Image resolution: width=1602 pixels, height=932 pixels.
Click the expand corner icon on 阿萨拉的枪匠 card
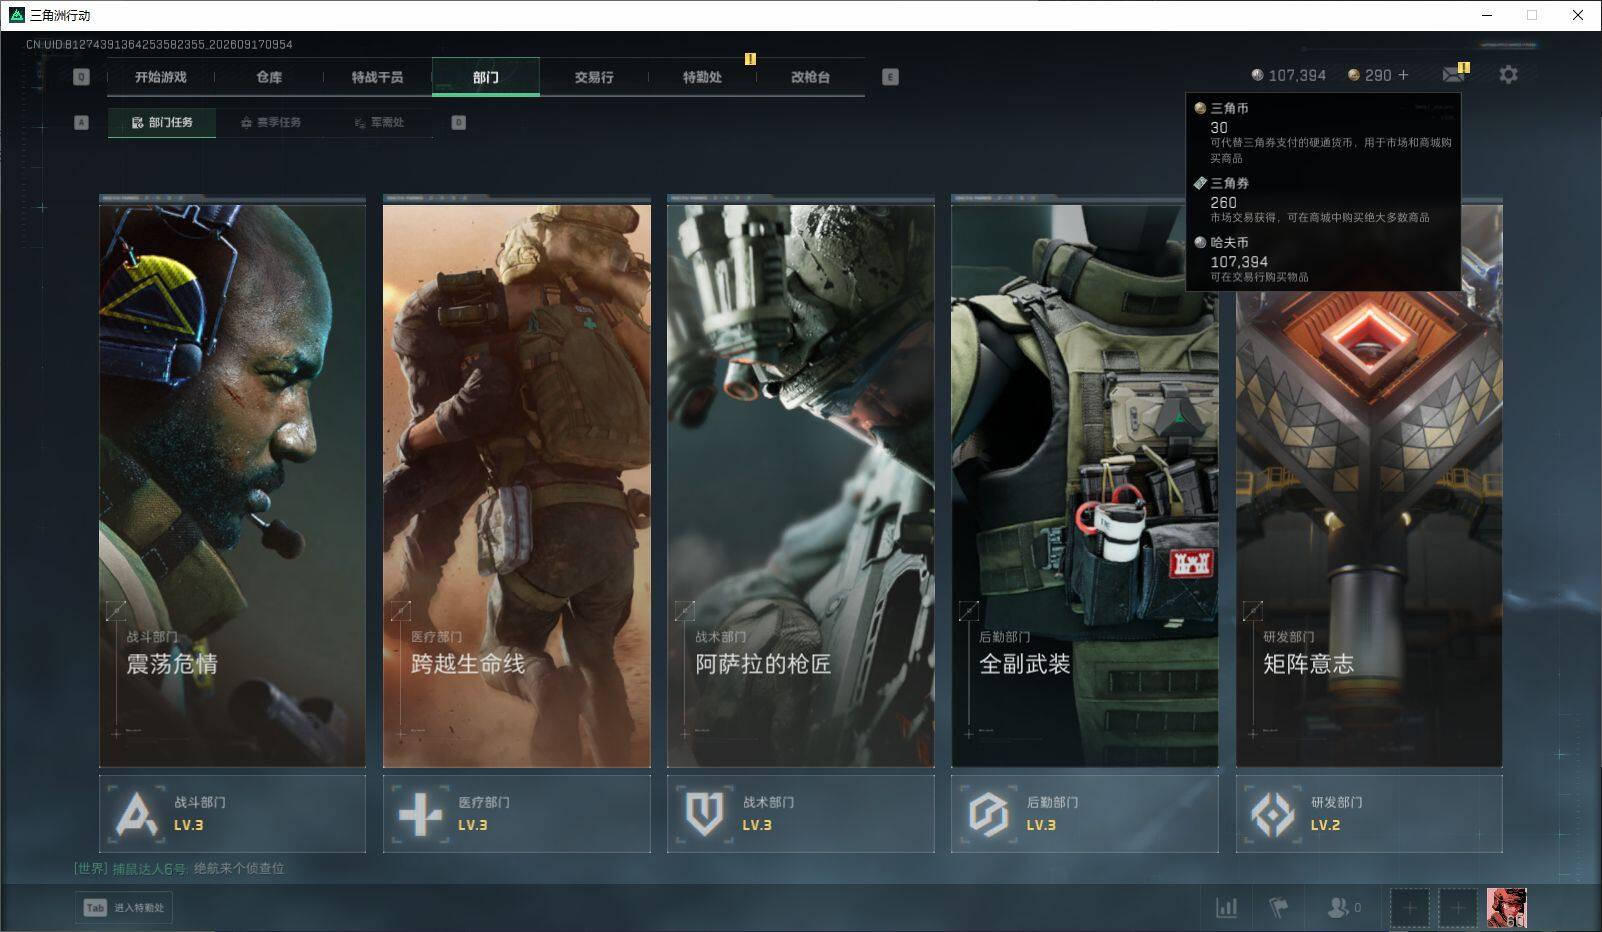pos(685,610)
